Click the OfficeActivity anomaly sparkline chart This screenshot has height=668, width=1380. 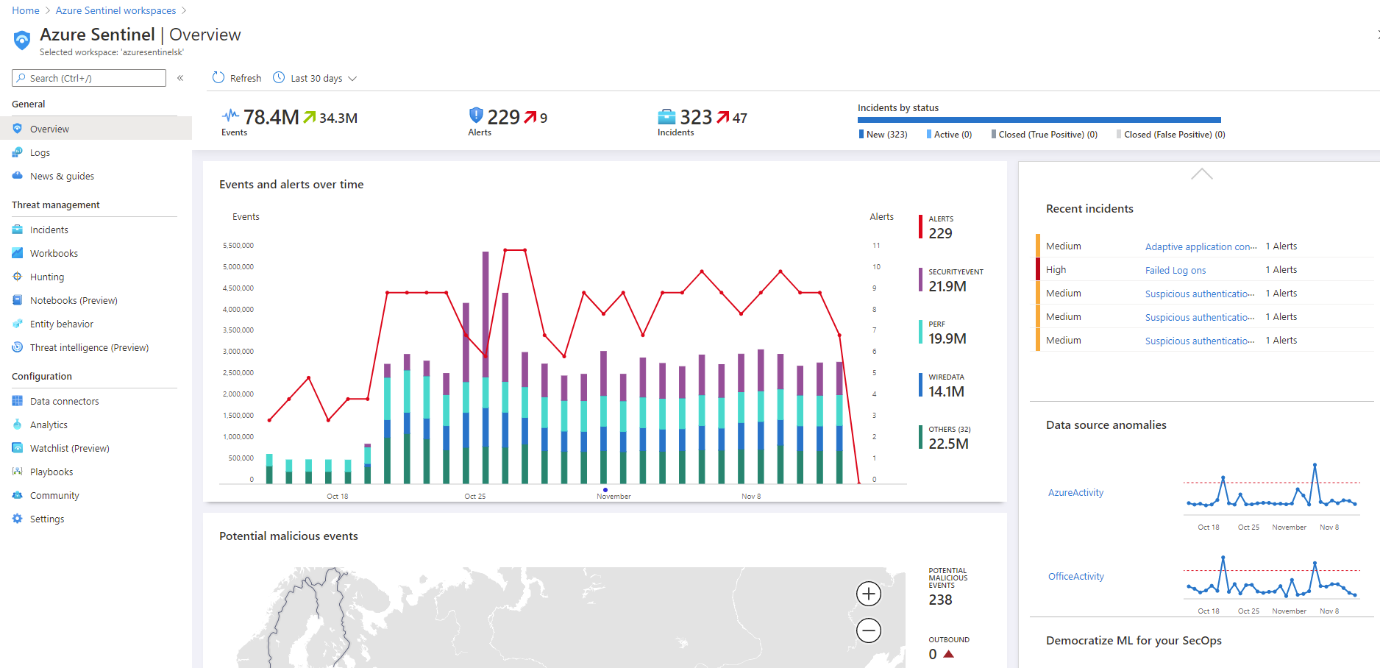tap(1271, 576)
